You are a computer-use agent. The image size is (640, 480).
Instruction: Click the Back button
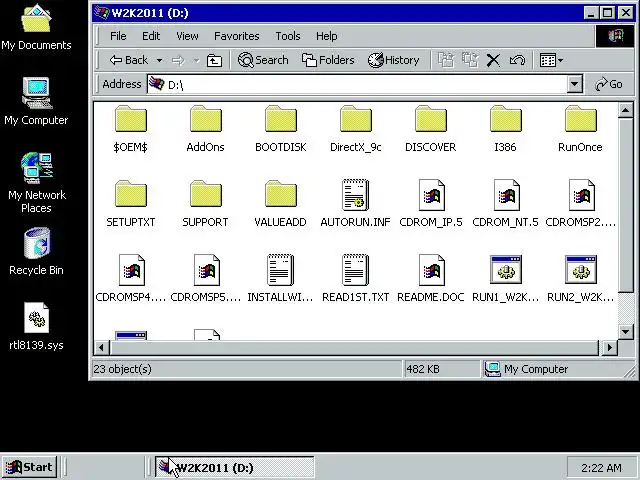(129, 60)
